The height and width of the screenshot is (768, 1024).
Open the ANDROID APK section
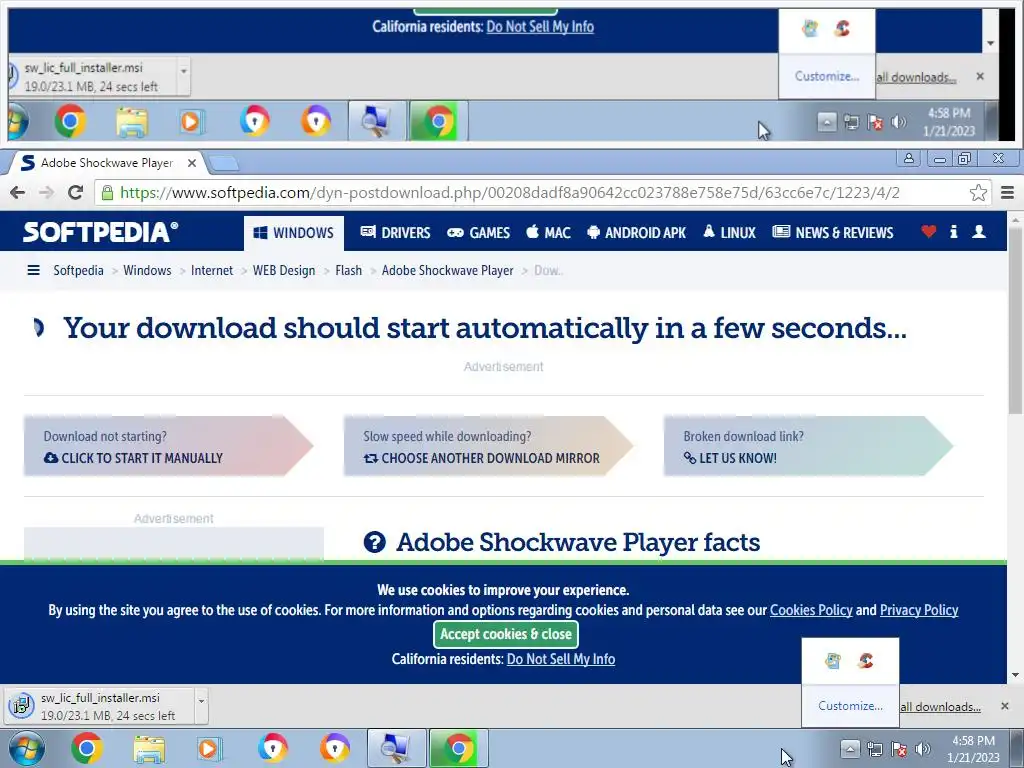637,232
